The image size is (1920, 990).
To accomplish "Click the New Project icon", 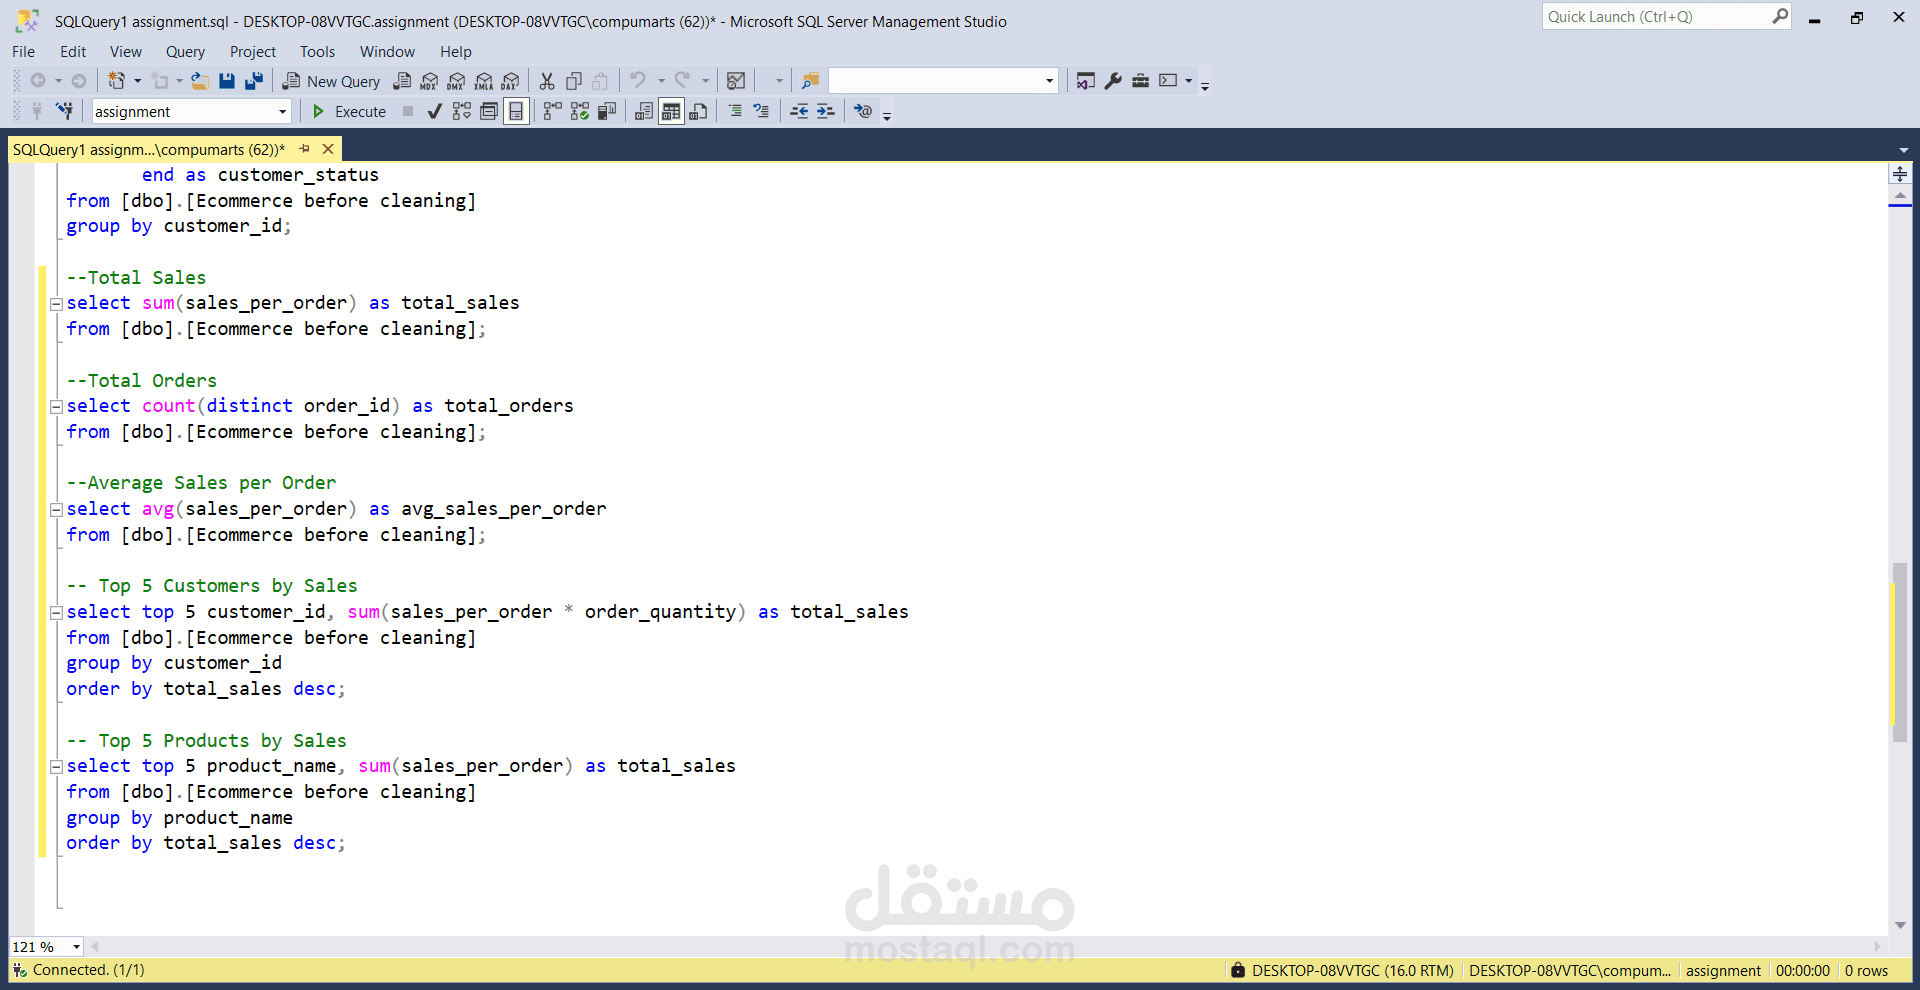I will [117, 81].
